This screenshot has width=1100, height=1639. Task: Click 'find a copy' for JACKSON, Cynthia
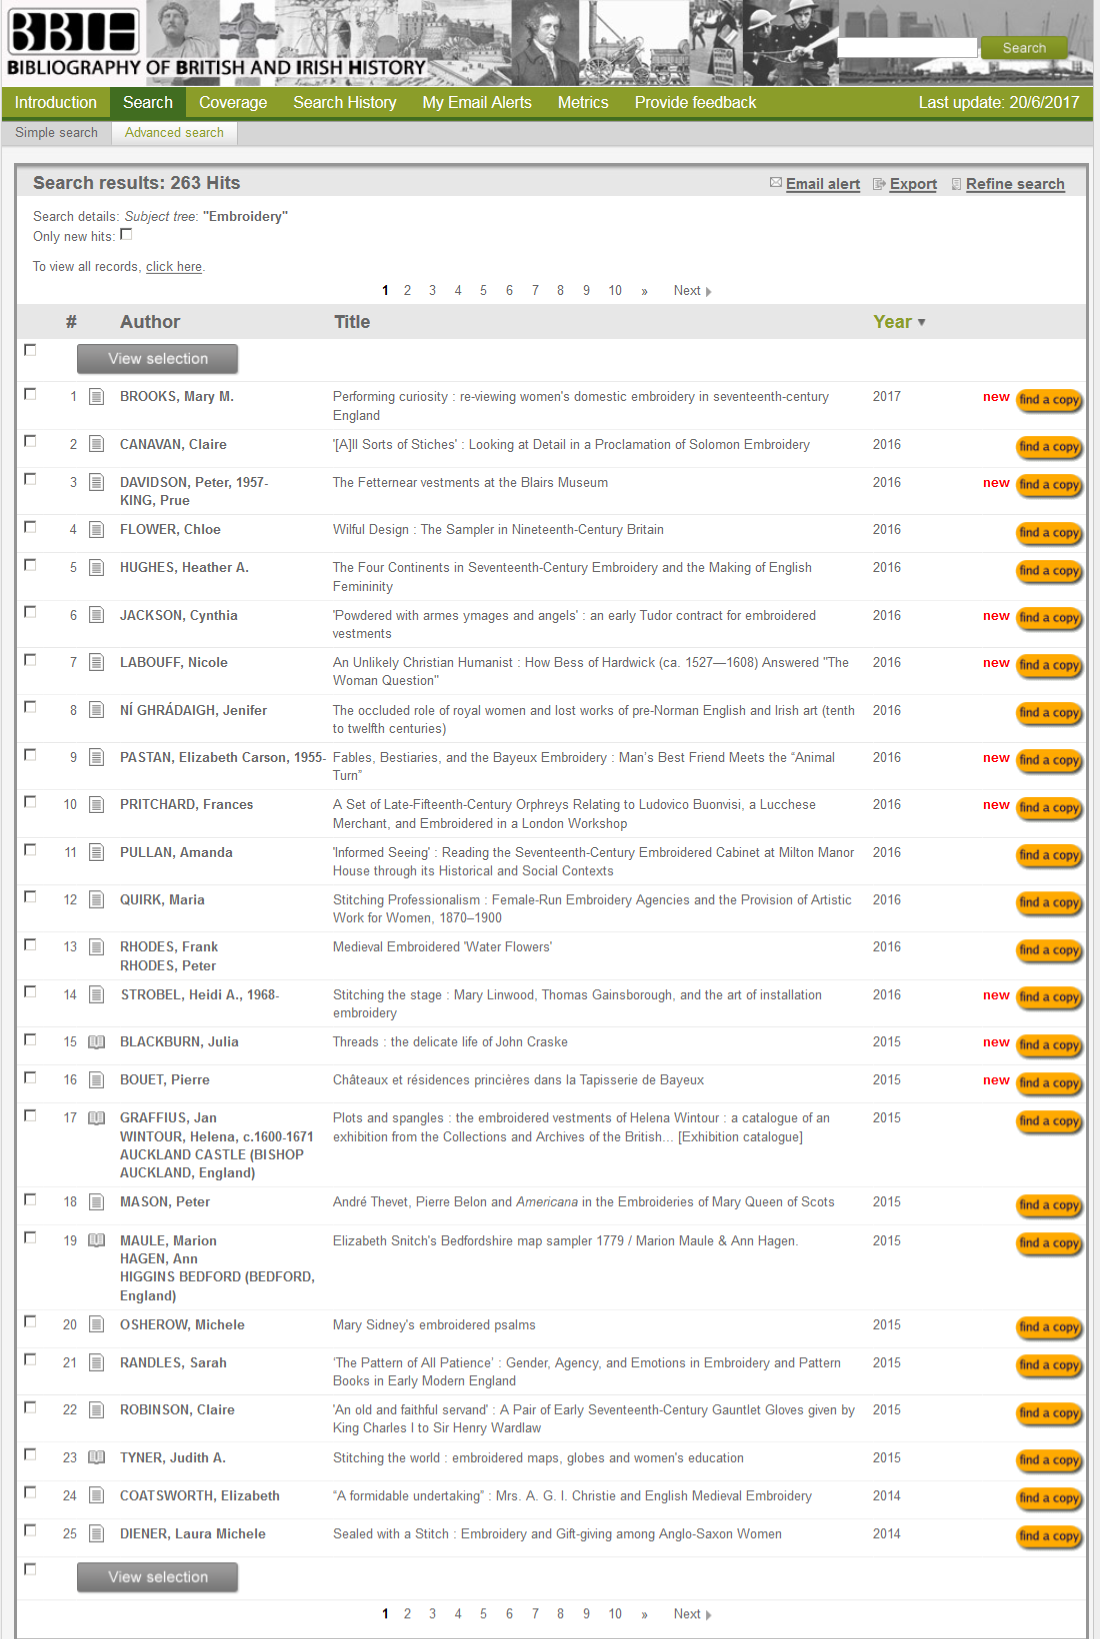coord(1049,618)
